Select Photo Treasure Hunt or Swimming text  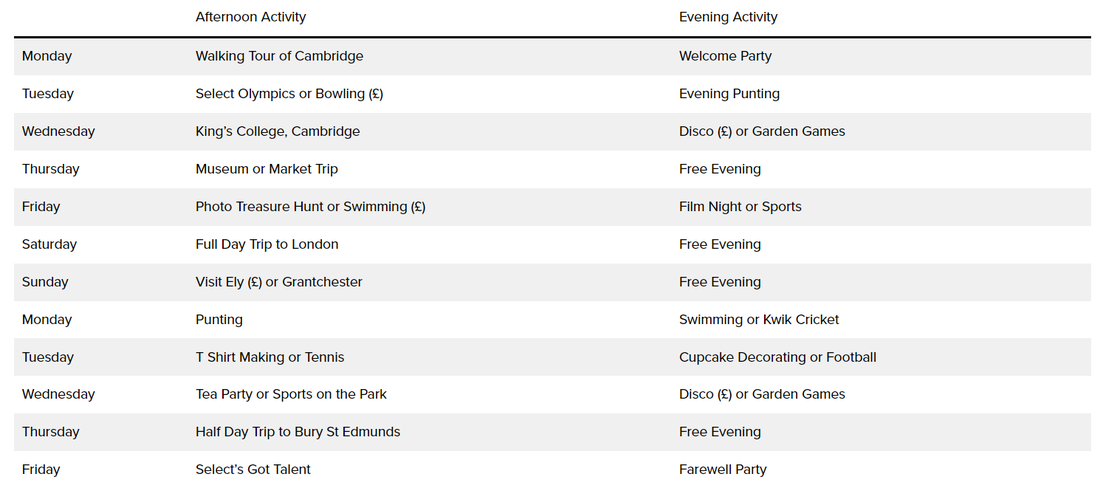(x=310, y=207)
